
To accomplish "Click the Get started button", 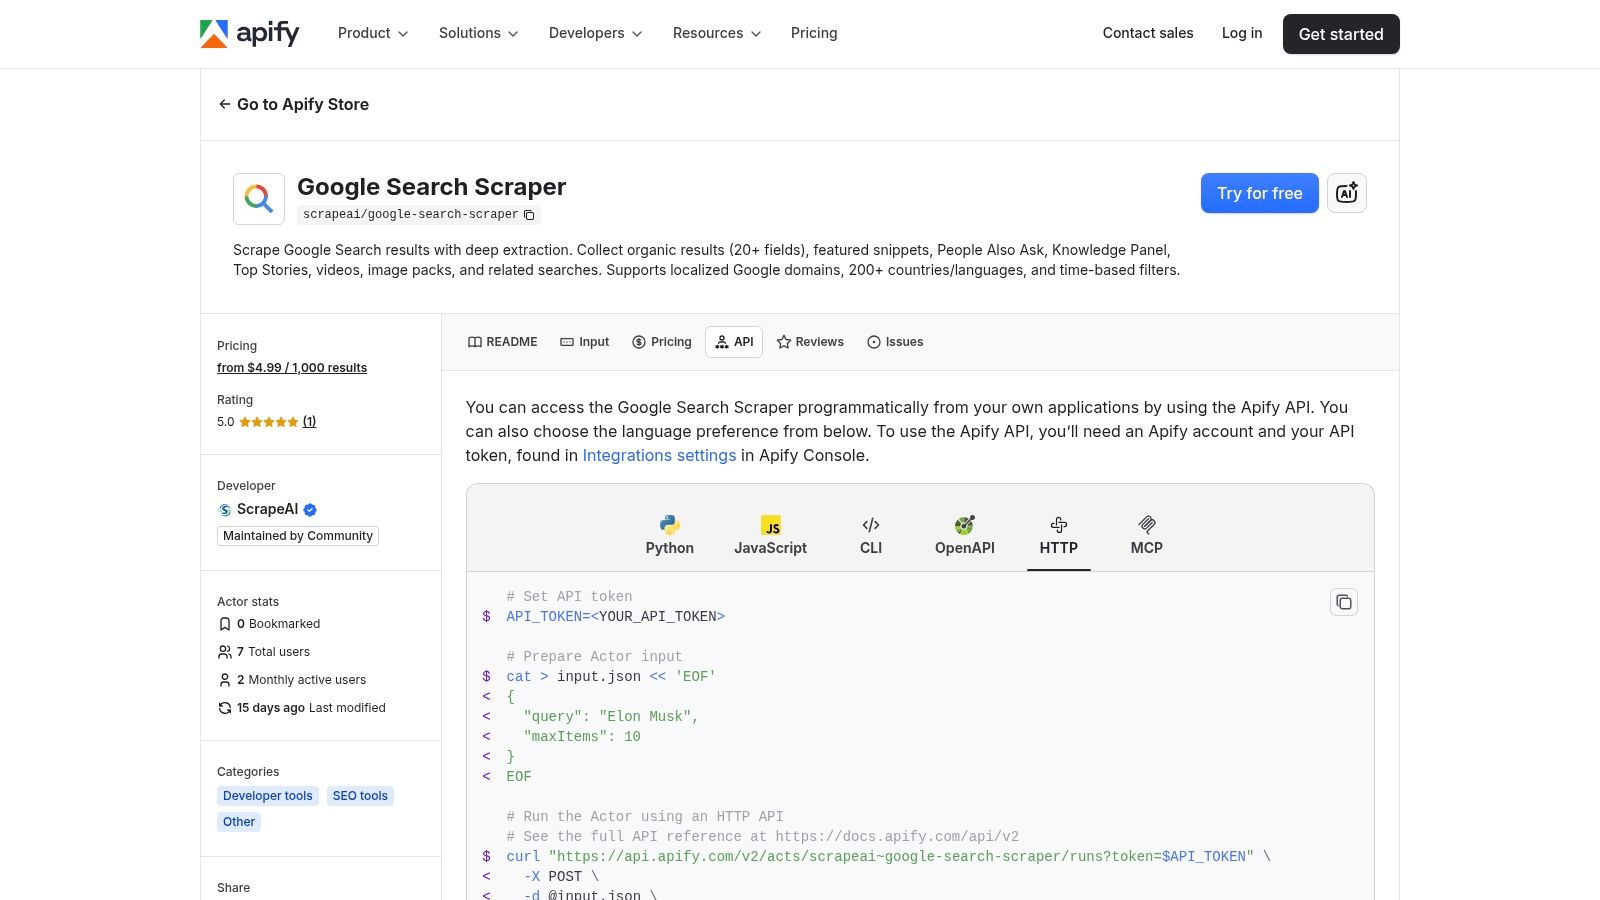I will tap(1341, 34).
